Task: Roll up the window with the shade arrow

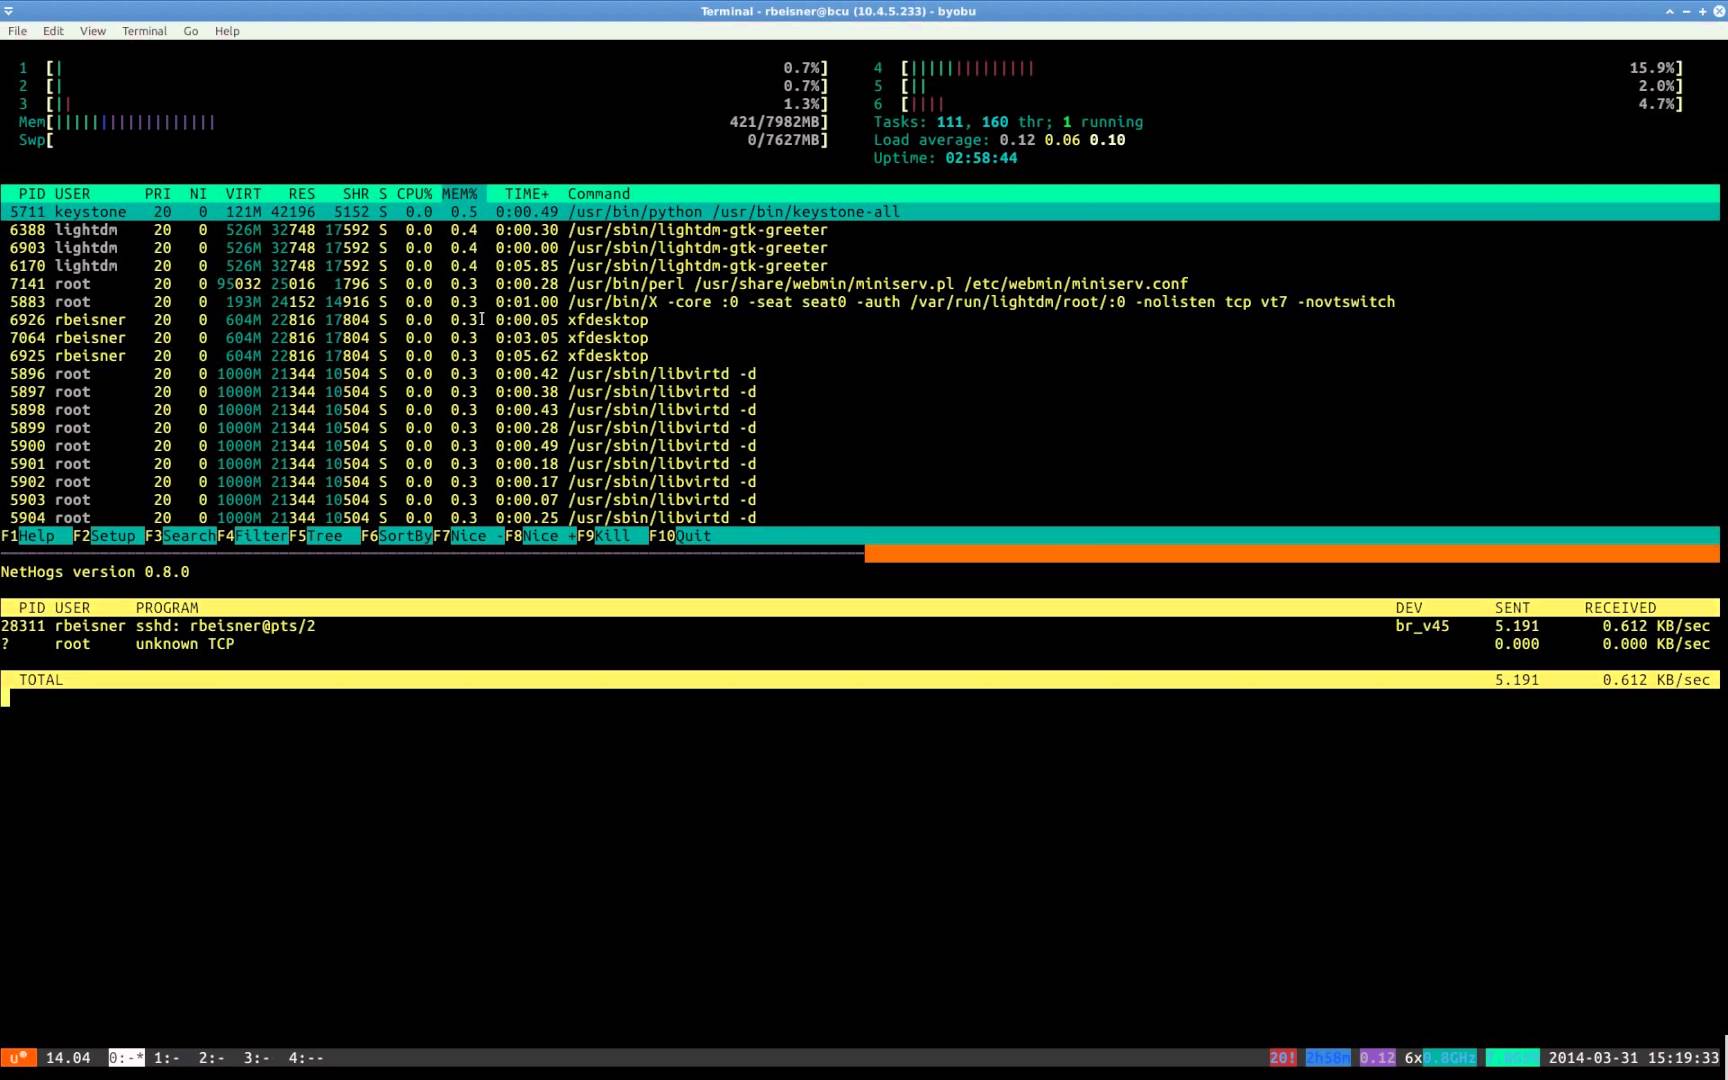Action: 1669,11
